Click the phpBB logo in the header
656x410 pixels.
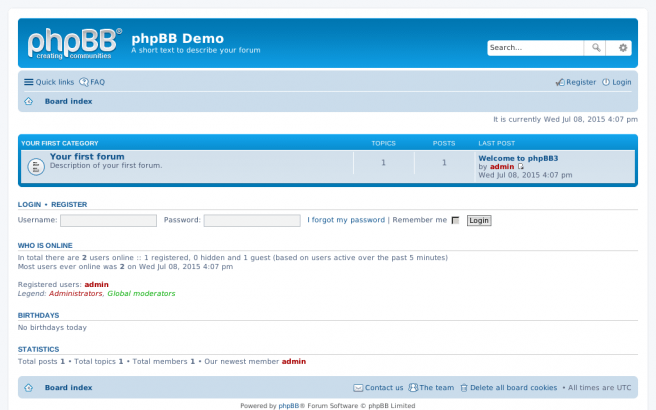click(x=74, y=43)
